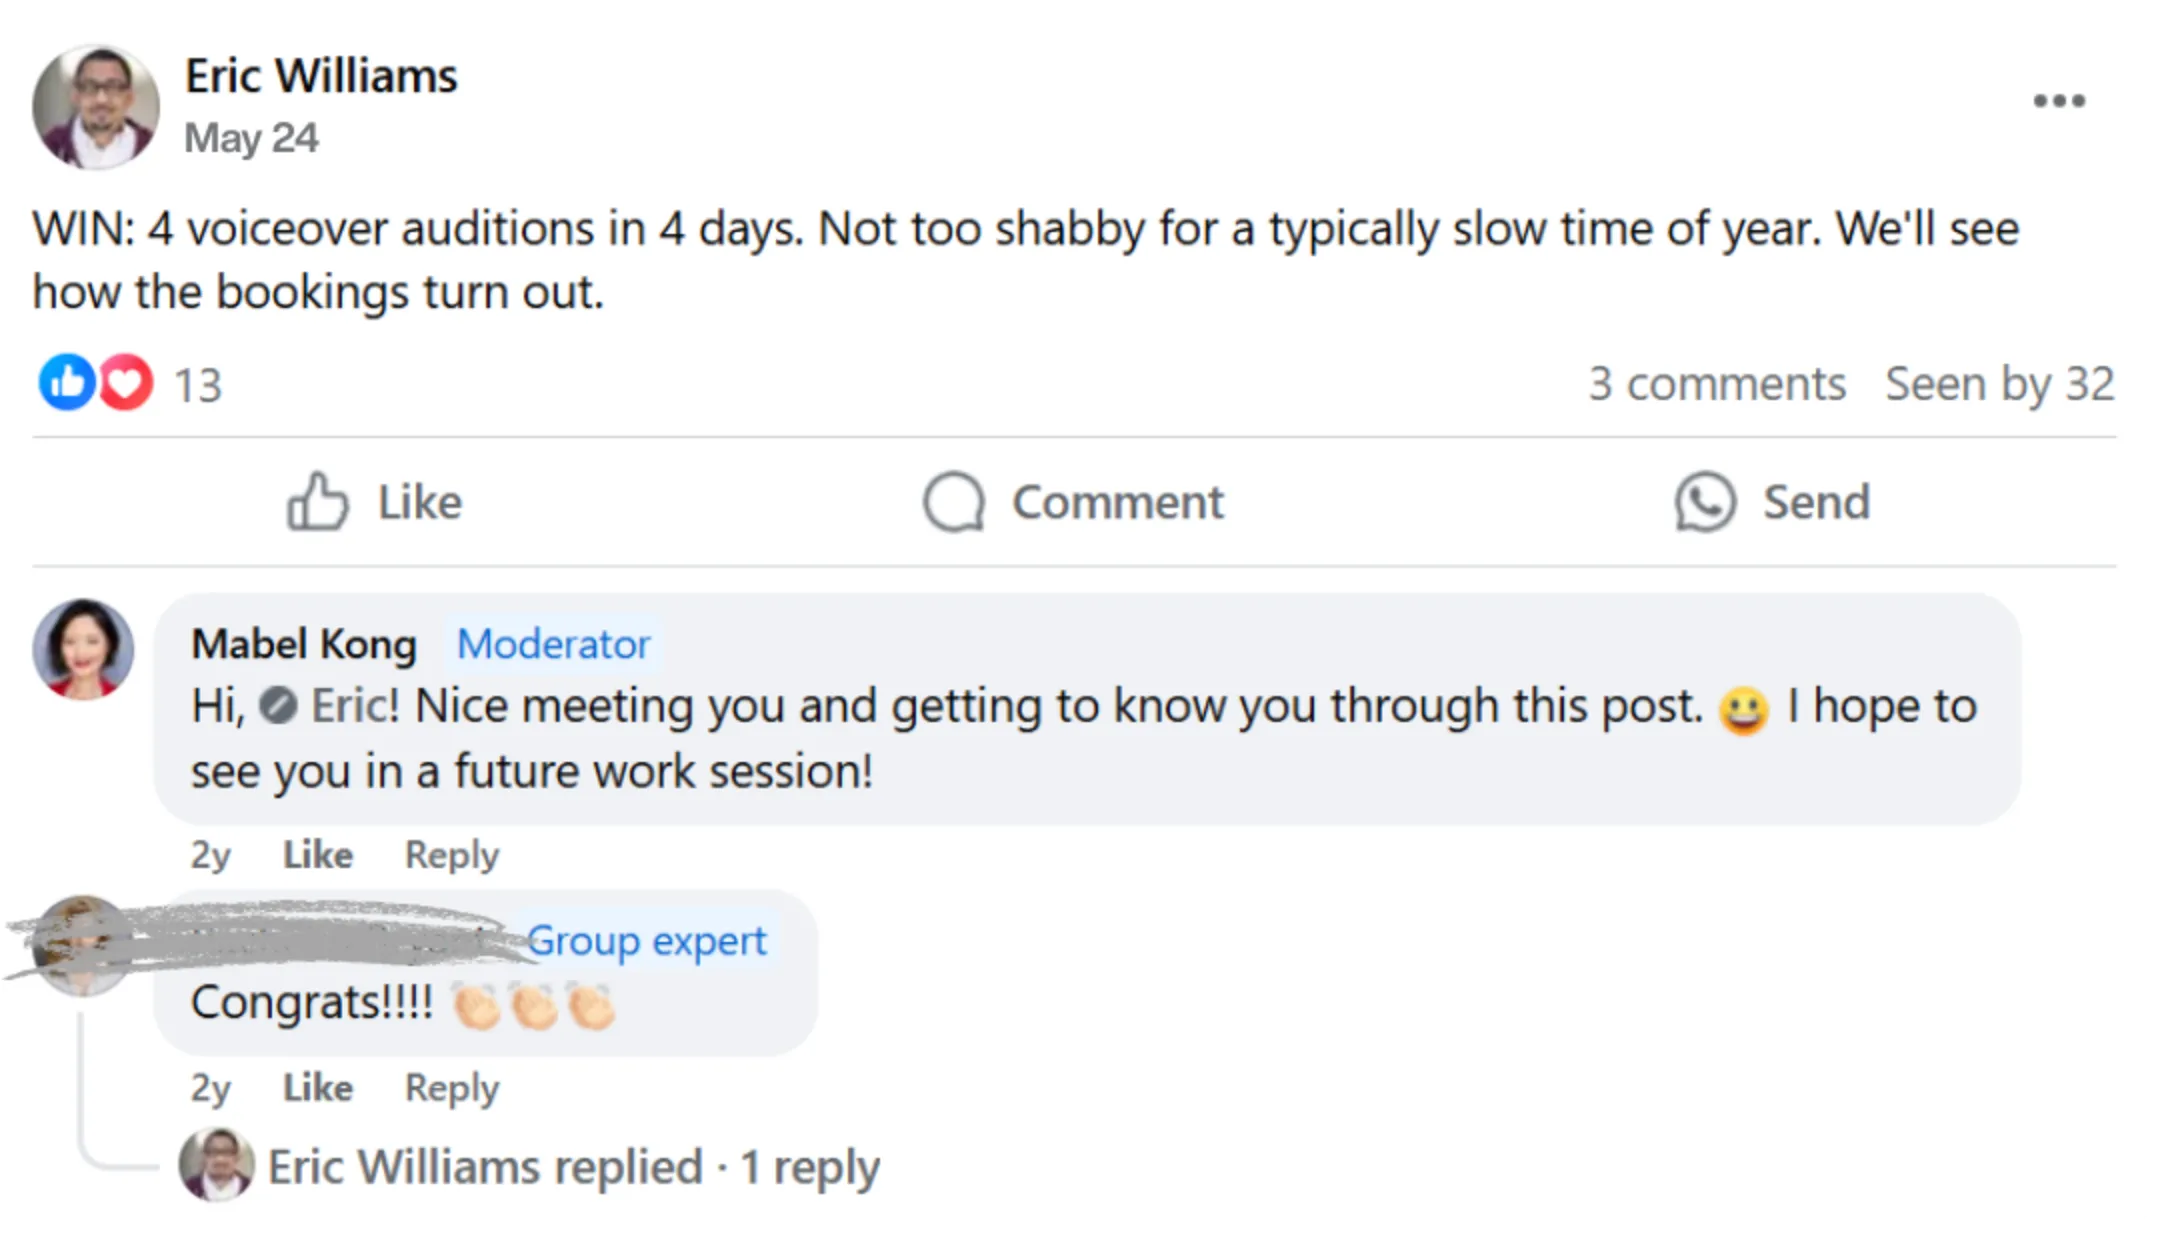2160x1236 pixels.
Task: Open the reactions count of 13
Action: coord(198,386)
